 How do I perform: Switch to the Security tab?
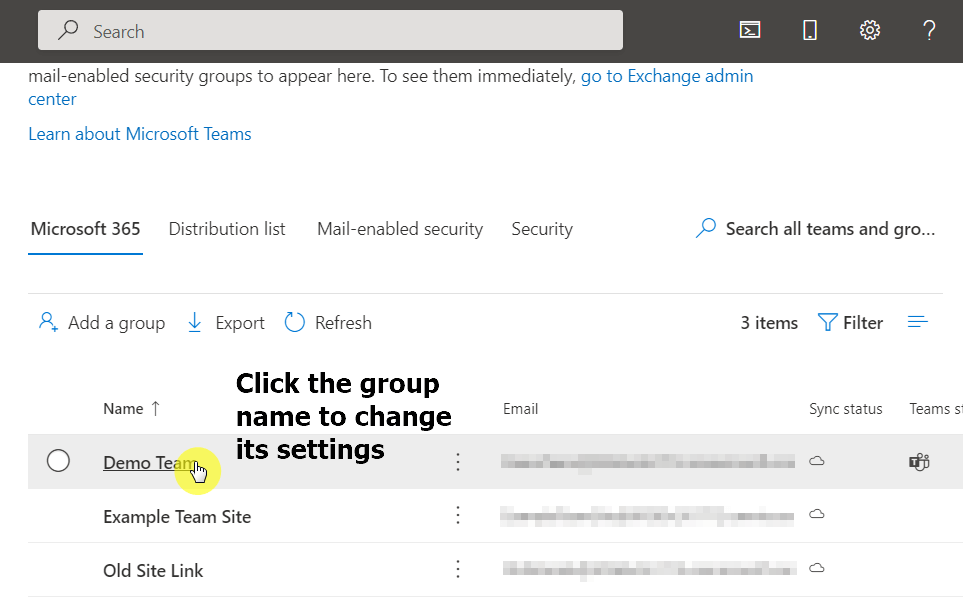(x=542, y=229)
